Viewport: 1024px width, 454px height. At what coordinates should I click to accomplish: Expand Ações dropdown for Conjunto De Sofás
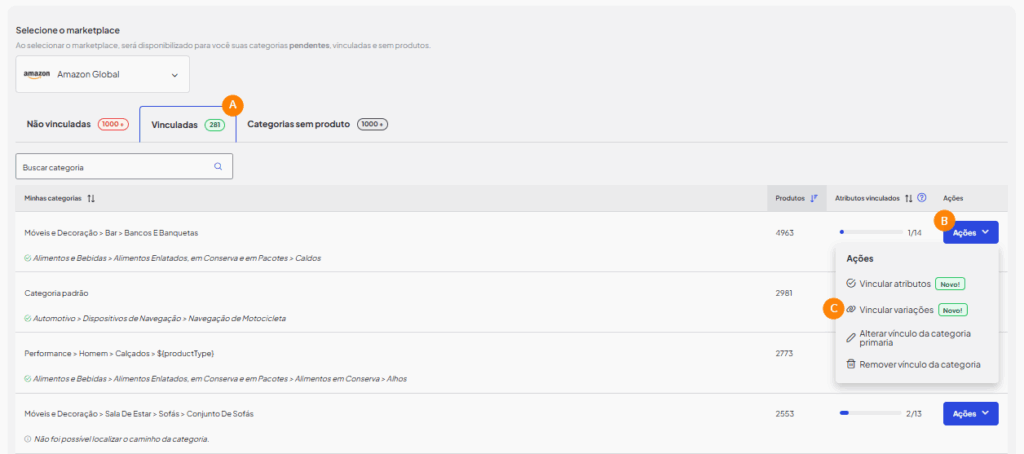tap(970, 413)
